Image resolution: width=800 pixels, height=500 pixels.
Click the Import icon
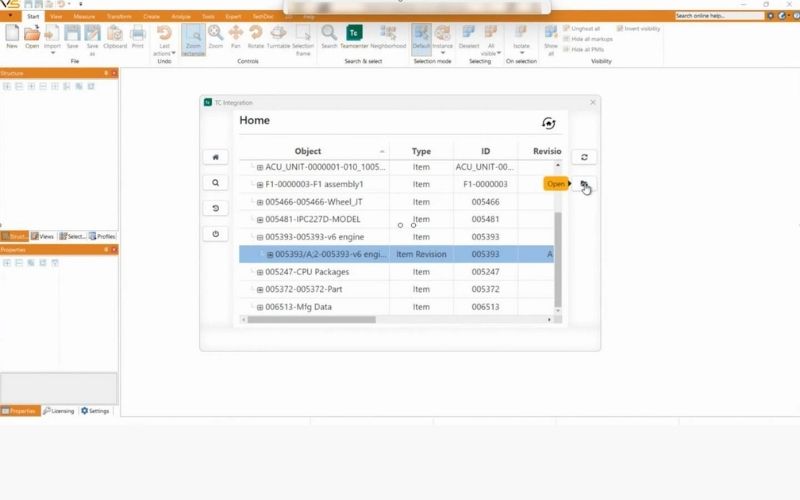coord(52,34)
